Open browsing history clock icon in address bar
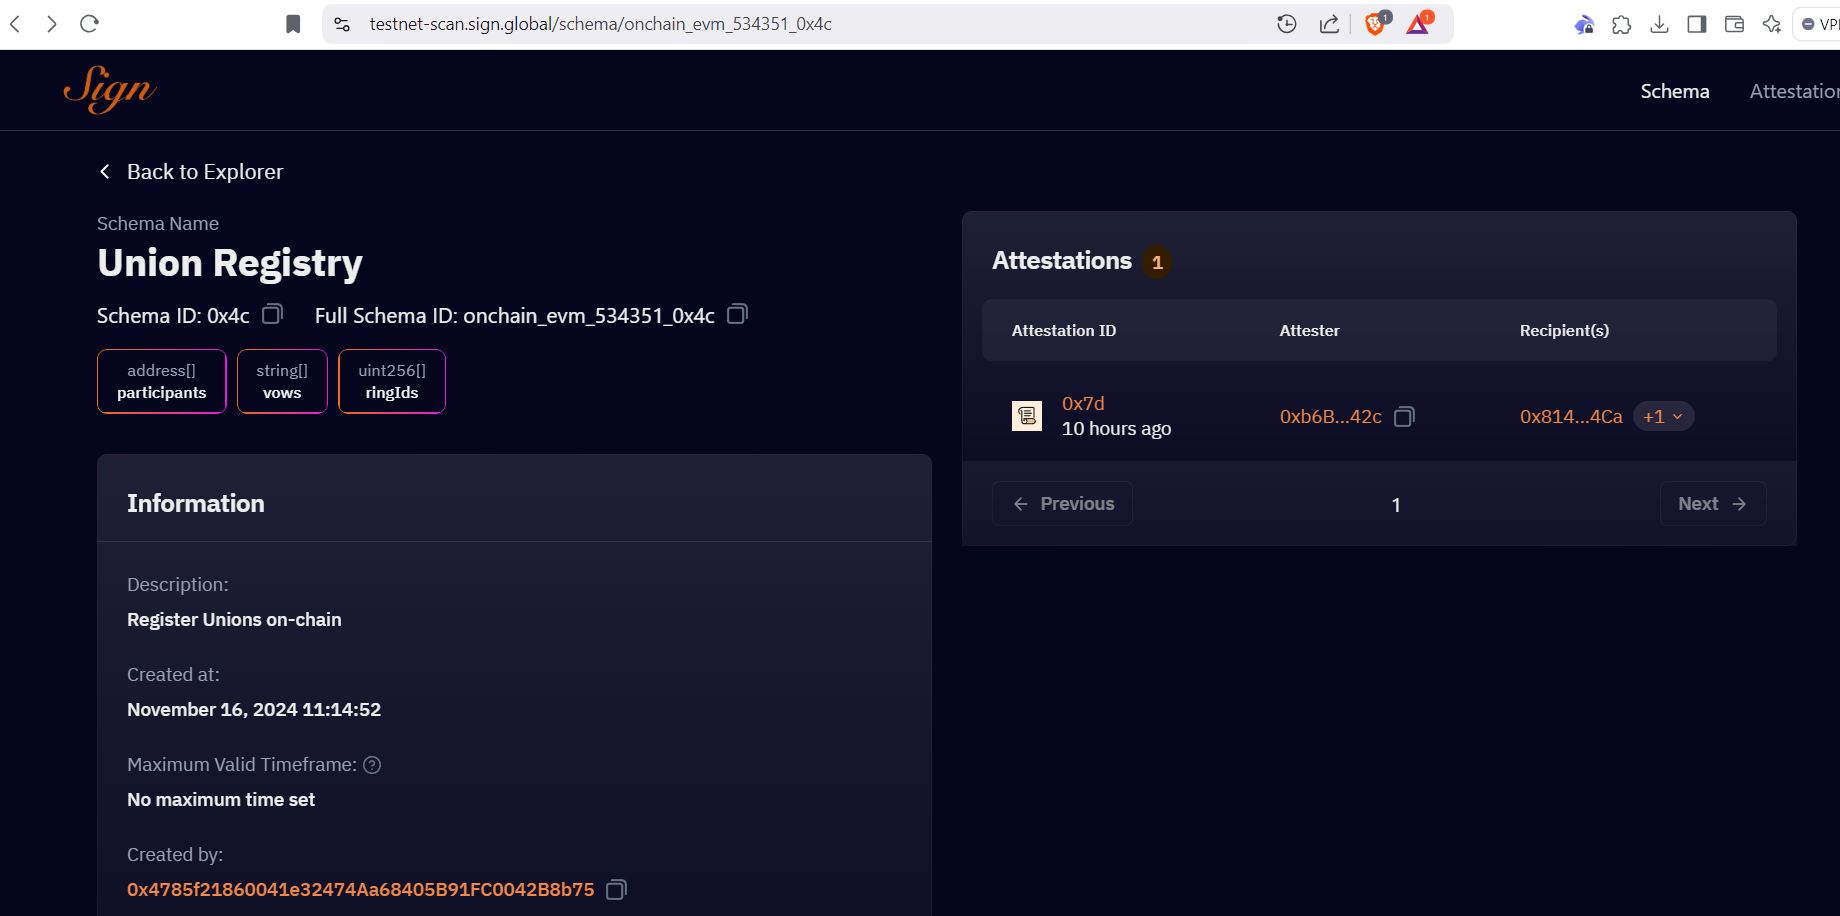Image resolution: width=1840 pixels, height=916 pixels. tap(1287, 24)
